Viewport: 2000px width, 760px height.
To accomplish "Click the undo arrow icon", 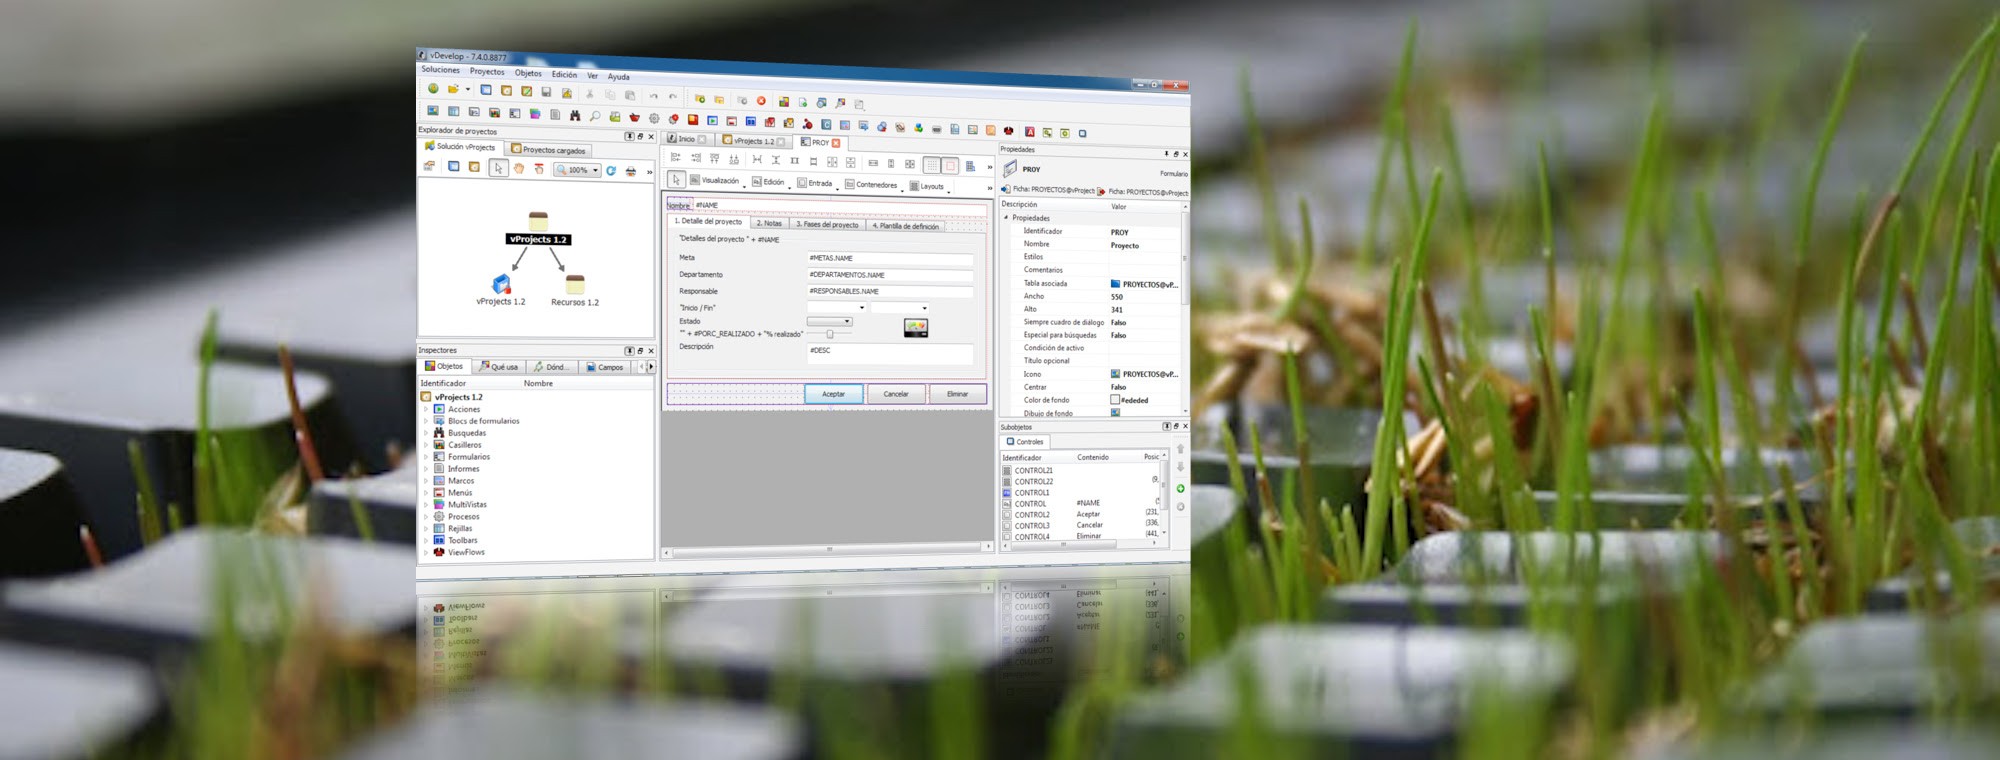I will tap(653, 96).
